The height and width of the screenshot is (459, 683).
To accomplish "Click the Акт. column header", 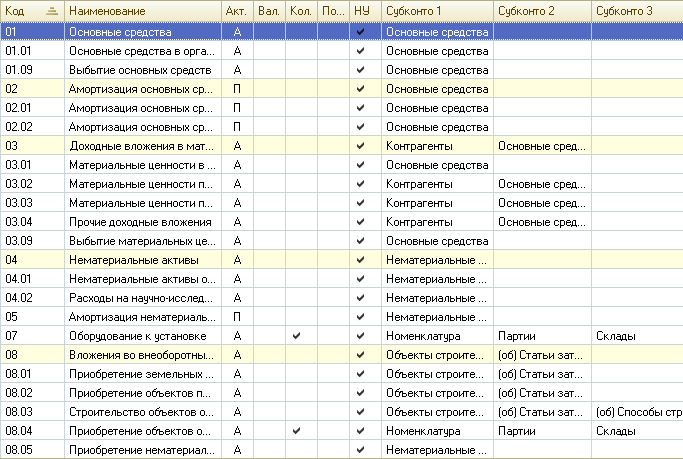I will coord(237,11).
